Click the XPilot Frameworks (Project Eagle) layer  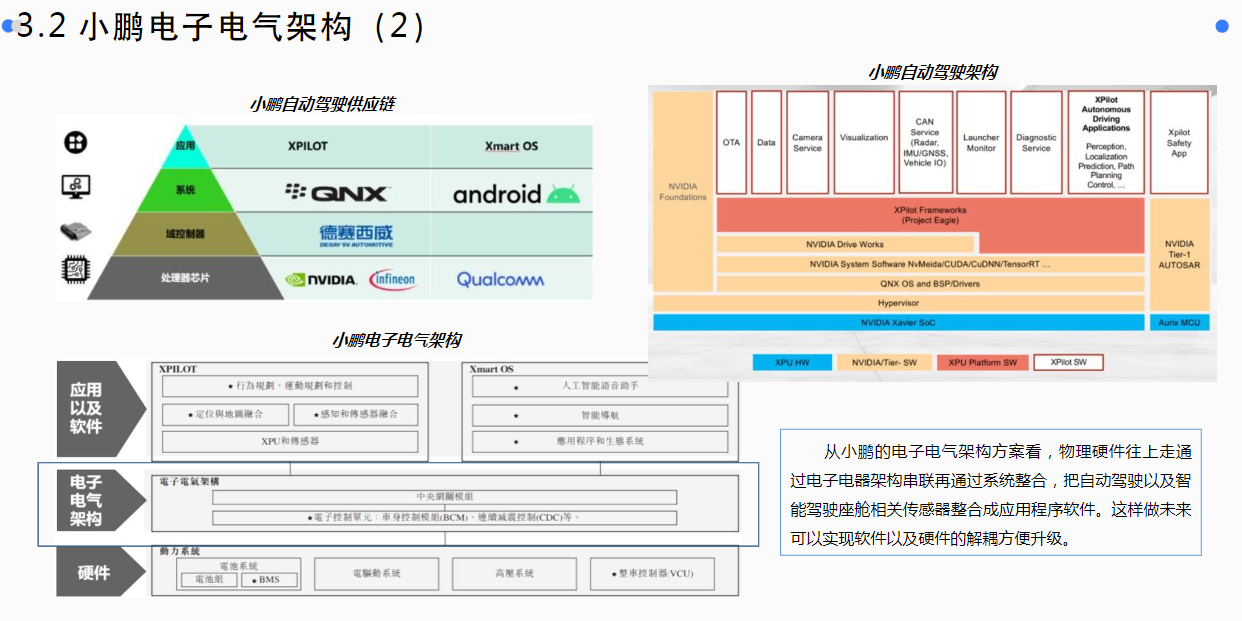(930, 215)
